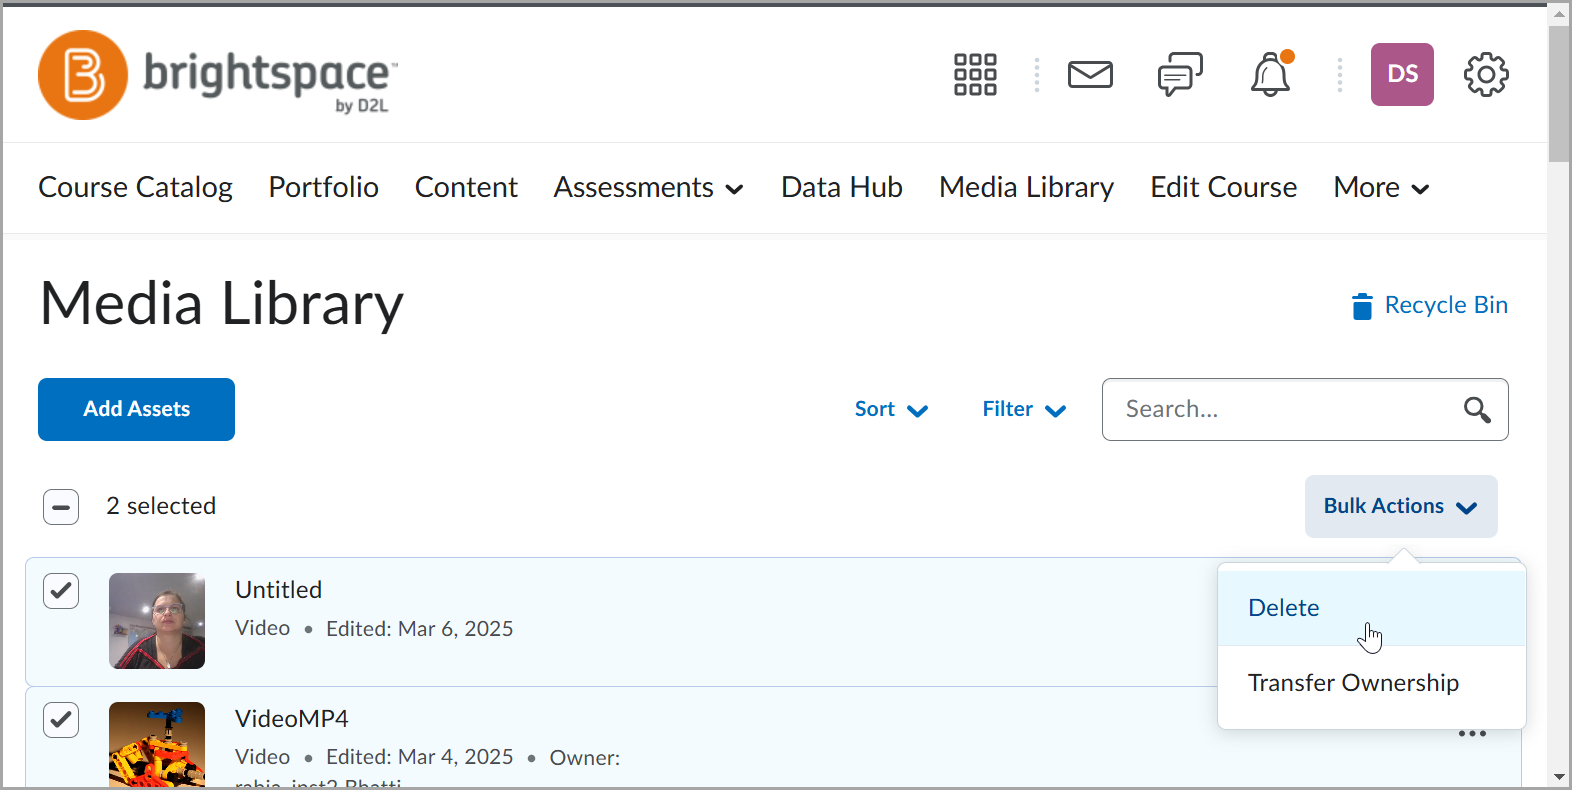Click the '2 selected' text
The image size is (1572, 790).
pos(161,507)
